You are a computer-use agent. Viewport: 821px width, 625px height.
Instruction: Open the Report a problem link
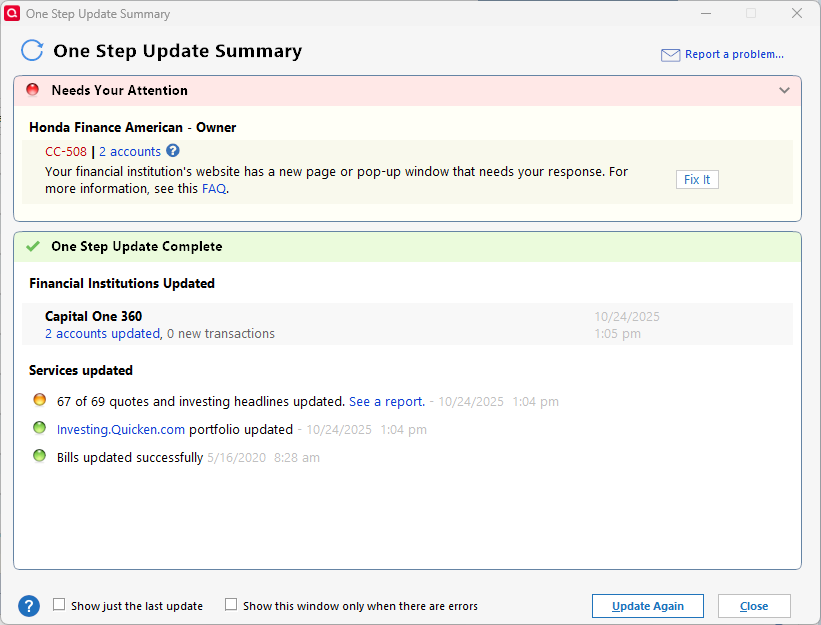pos(734,54)
